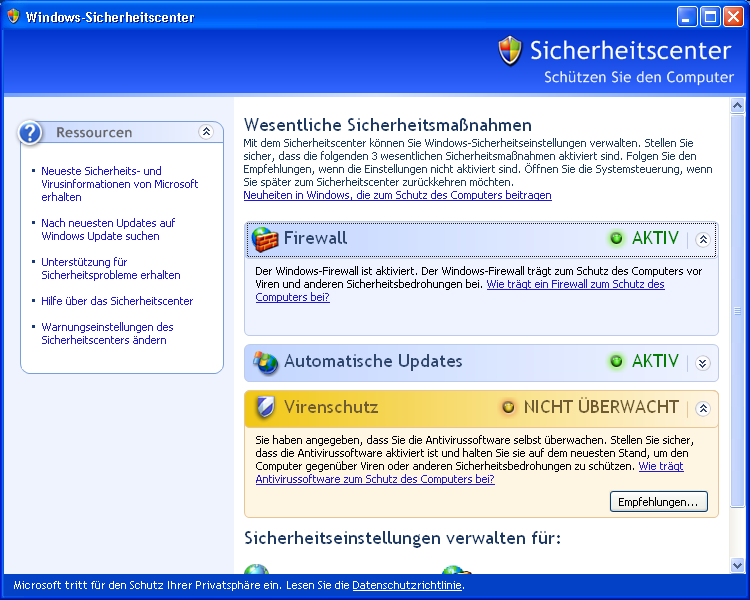Open Neueste Sicherheits- und Virusinformationen link
Image resolution: width=750 pixels, height=600 pixels.
(120, 184)
